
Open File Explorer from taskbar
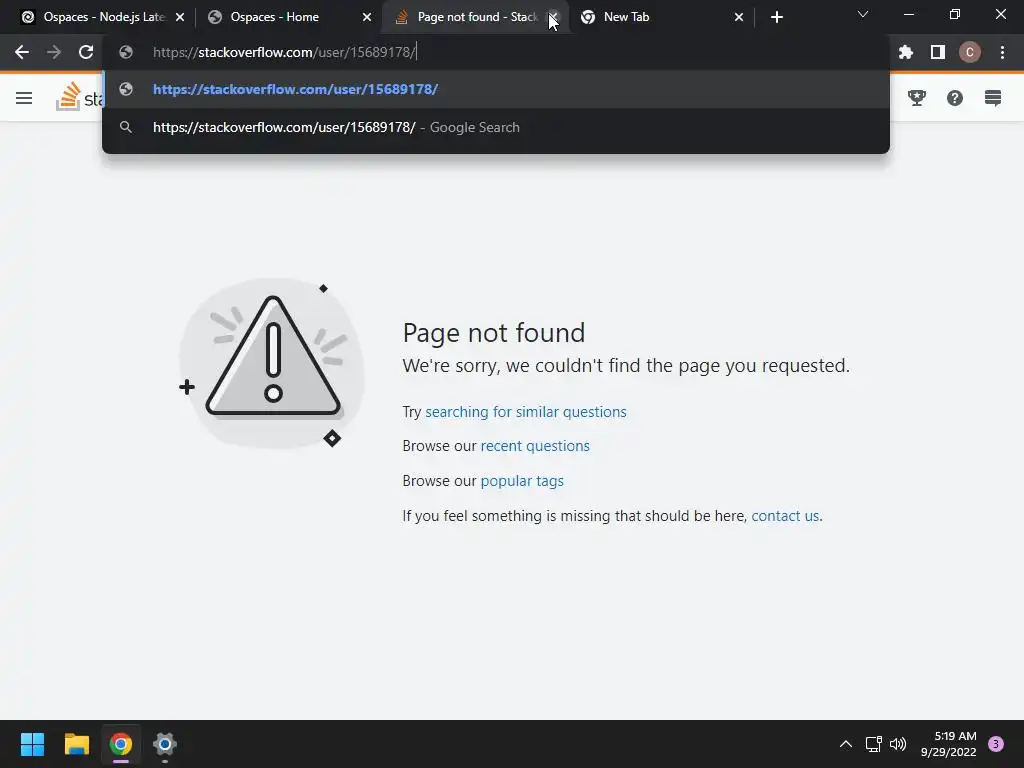(76, 744)
